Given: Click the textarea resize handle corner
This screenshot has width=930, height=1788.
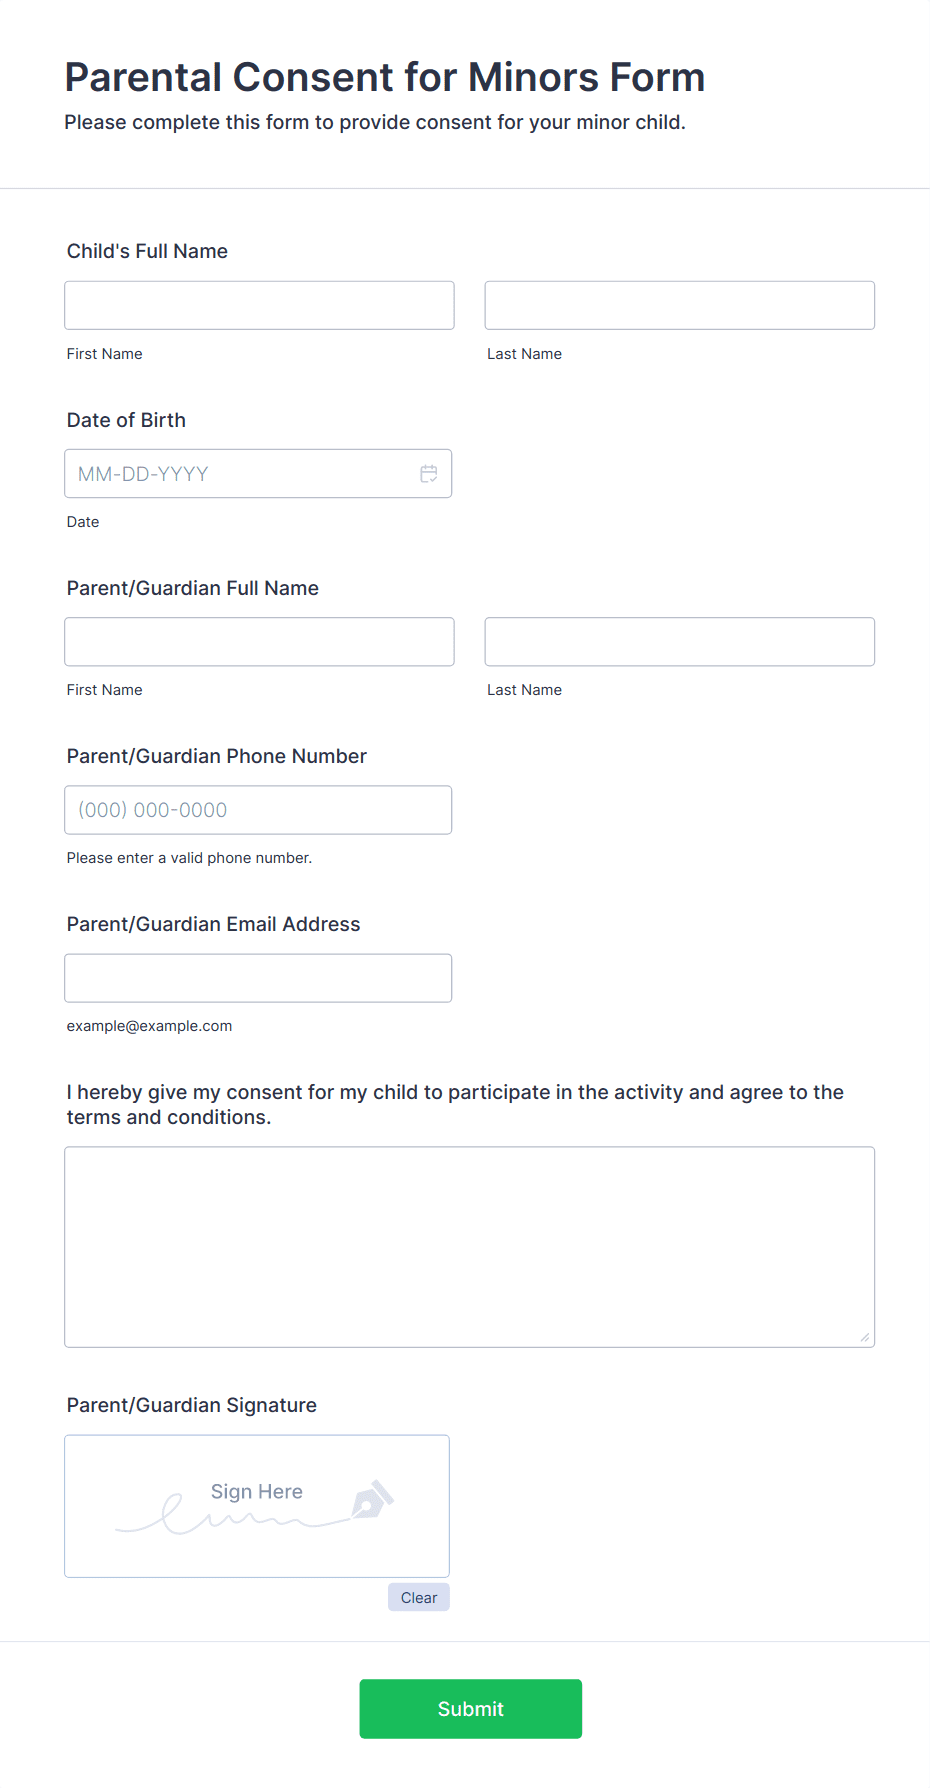Looking at the screenshot, I should (865, 1337).
